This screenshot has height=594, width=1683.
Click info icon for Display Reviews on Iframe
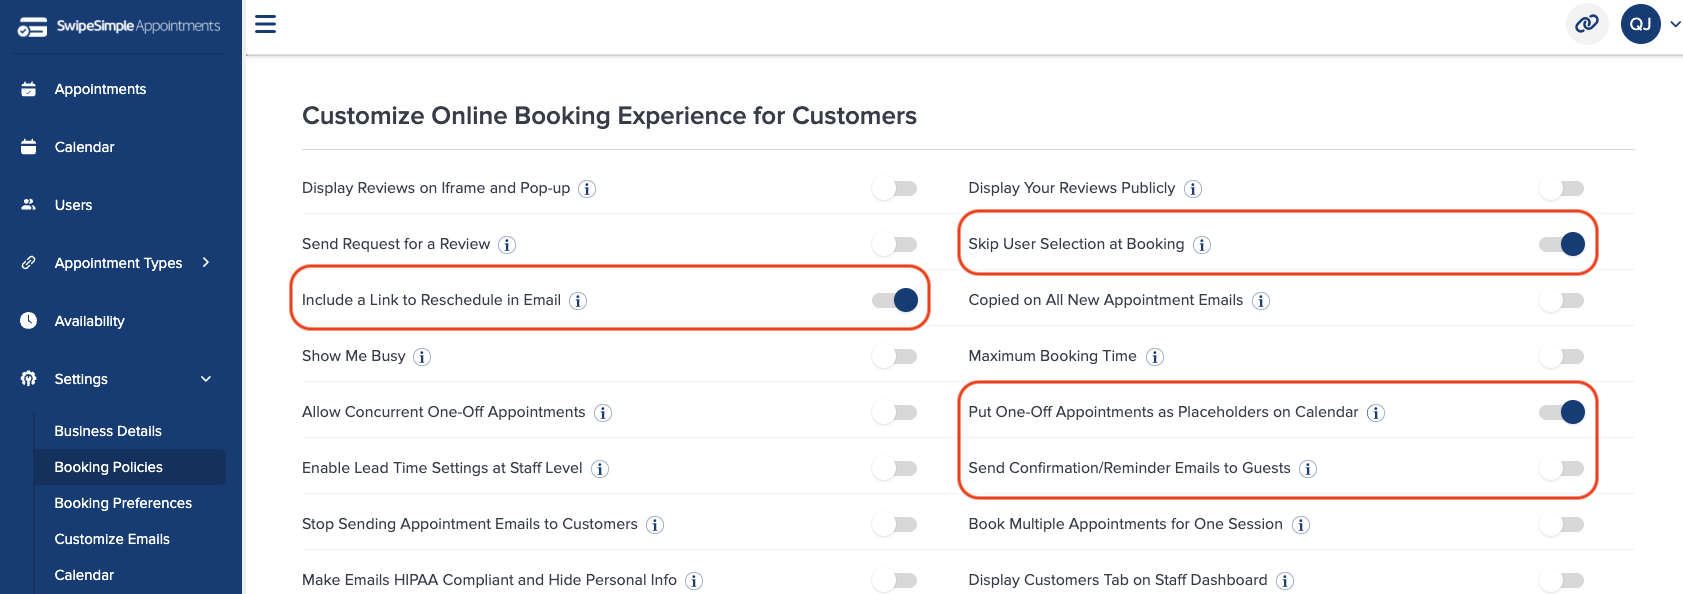tap(587, 189)
